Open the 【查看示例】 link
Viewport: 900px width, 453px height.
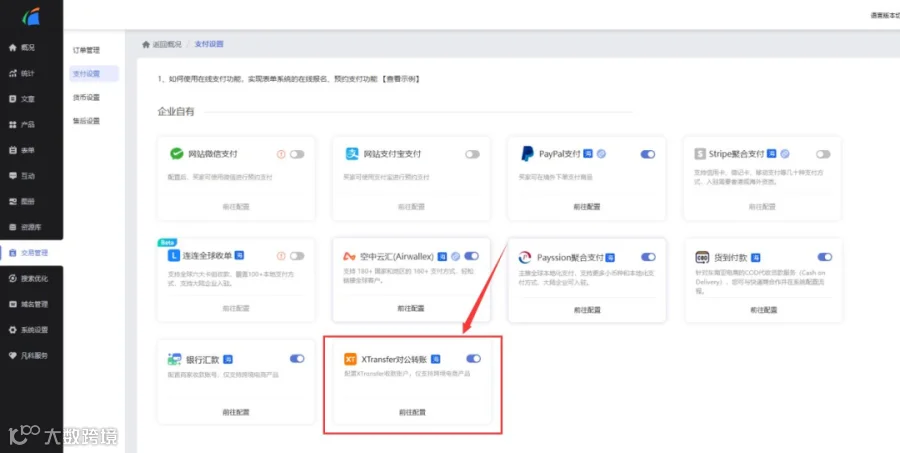click(401, 79)
